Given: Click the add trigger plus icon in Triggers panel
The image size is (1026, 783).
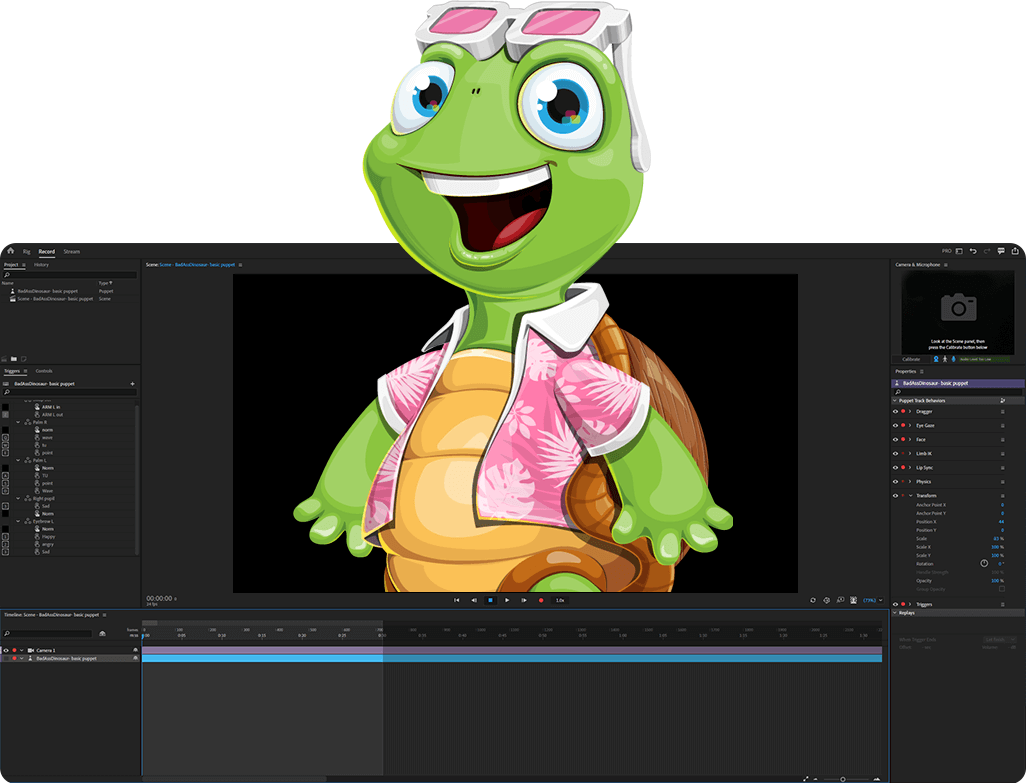Looking at the screenshot, I should coord(132,384).
